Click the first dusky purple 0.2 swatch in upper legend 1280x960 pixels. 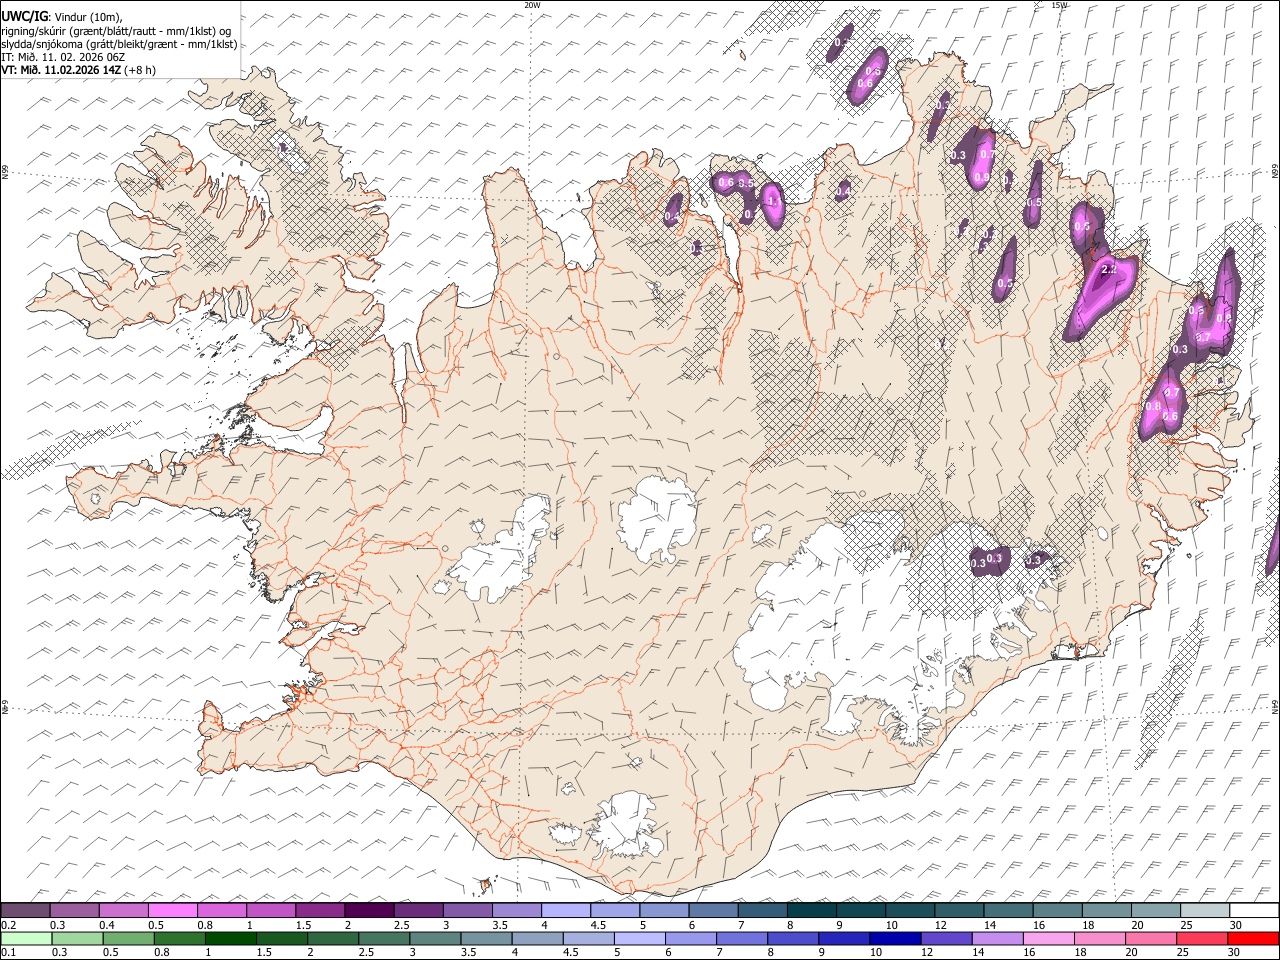pyautogui.click(x=25, y=911)
